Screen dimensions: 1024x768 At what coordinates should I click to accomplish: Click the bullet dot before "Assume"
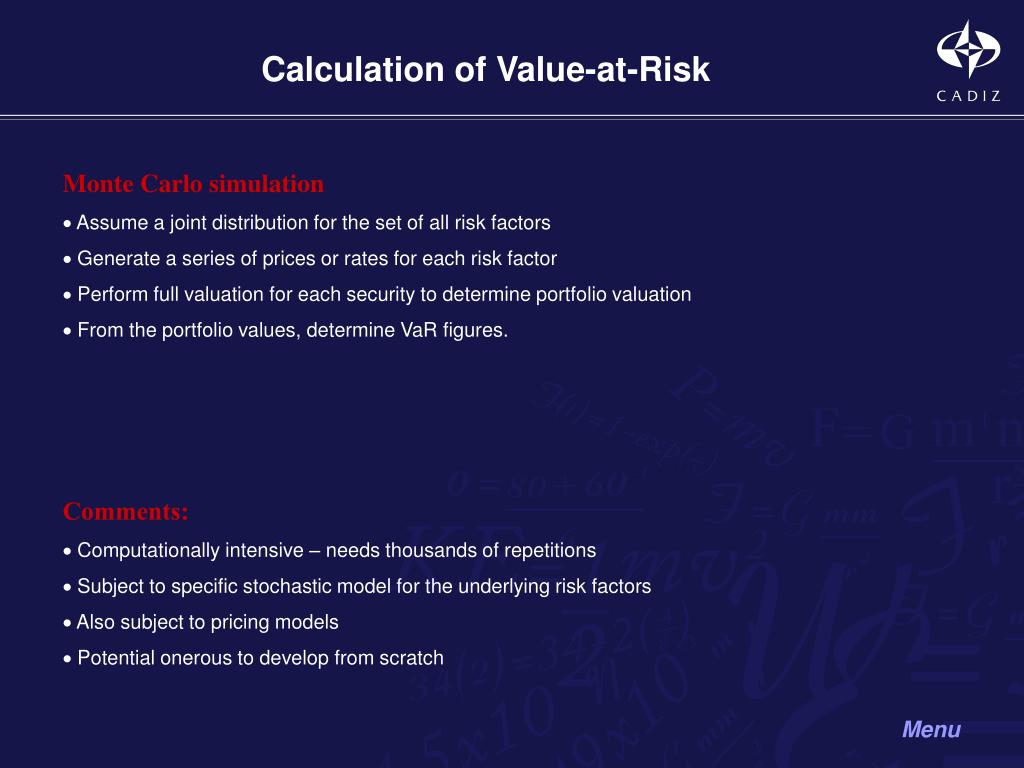point(67,224)
